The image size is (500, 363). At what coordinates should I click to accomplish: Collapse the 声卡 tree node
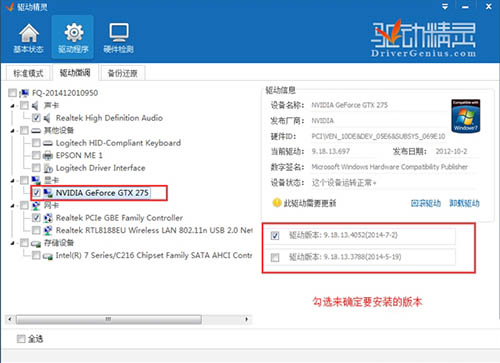(x=13, y=106)
